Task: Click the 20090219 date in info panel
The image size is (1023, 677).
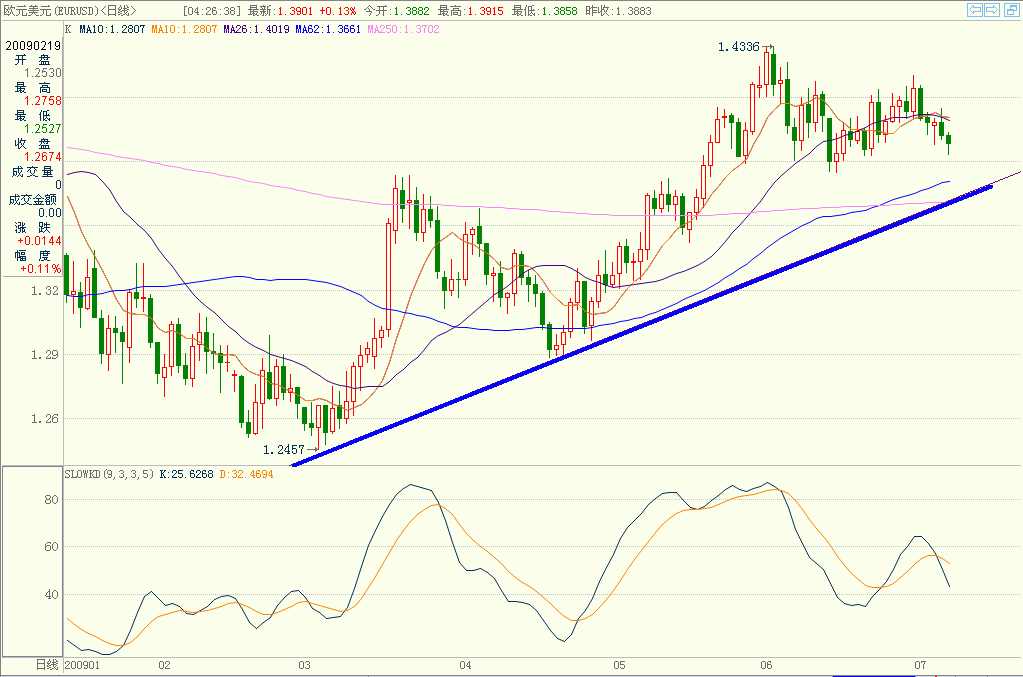Action: [33, 46]
